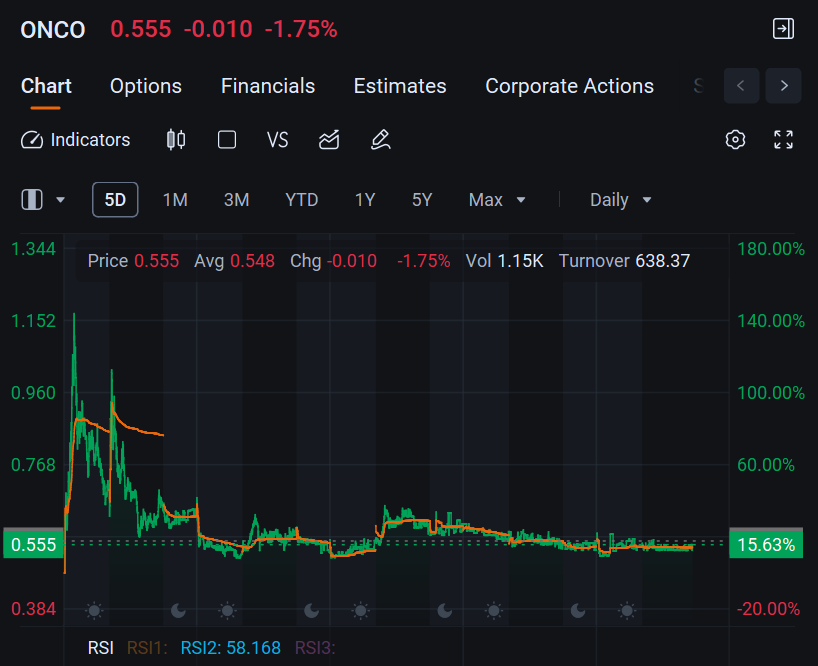Image resolution: width=818 pixels, height=666 pixels.
Task: Select the 5D time range
Action: (x=115, y=200)
